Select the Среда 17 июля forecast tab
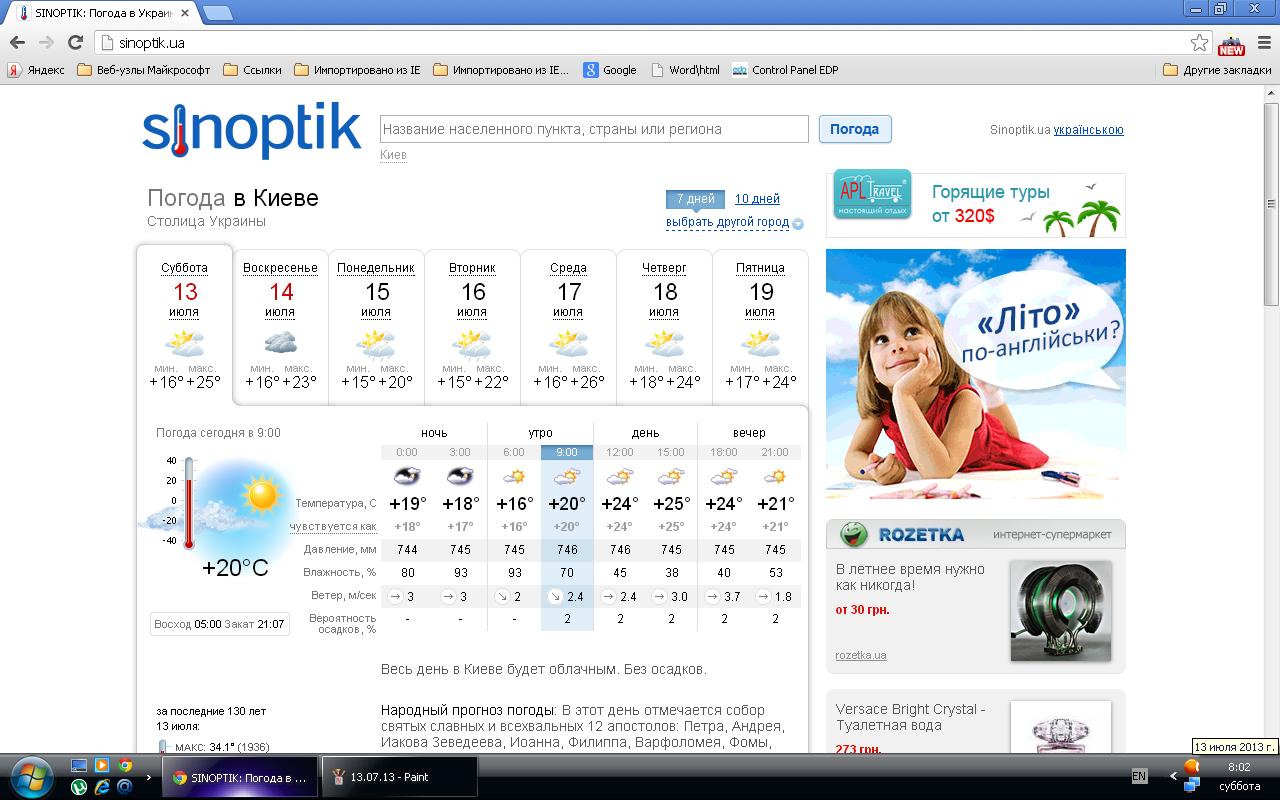Image resolution: width=1280 pixels, height=800 pixels. pyautogui.click(x=568, y=326)
